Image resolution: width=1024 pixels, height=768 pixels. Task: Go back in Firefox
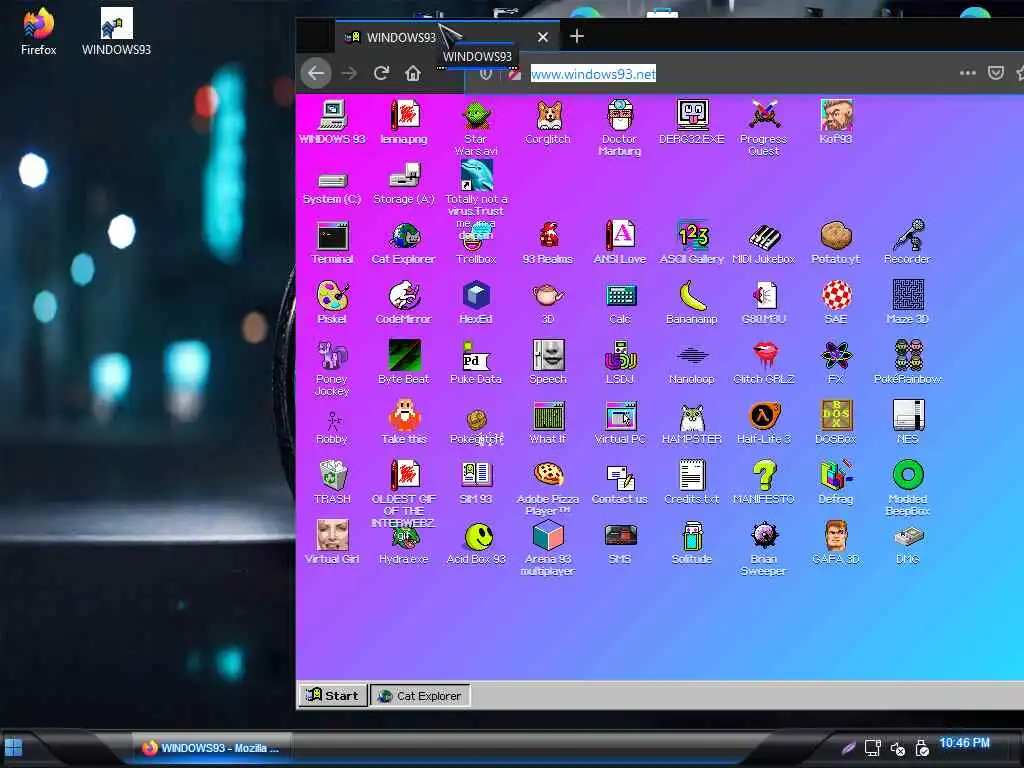(316, 73)
